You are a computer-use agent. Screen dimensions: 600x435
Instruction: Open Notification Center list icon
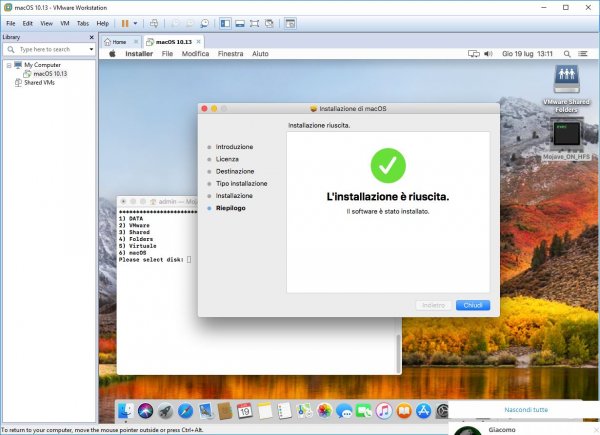[583, 54]
